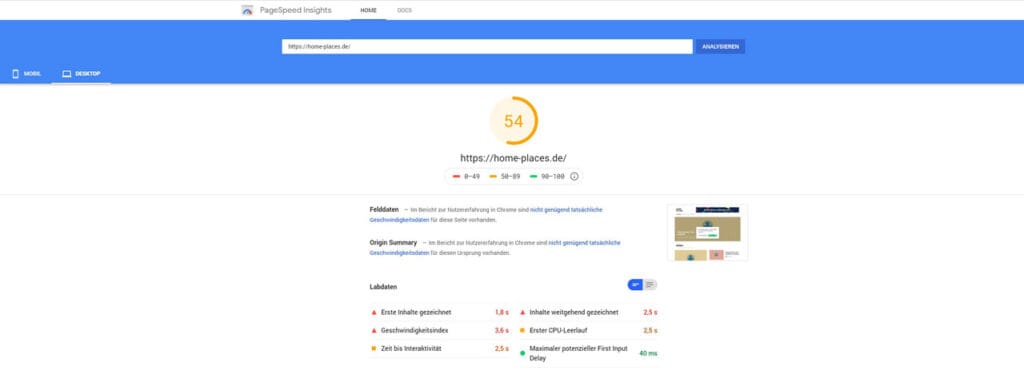The width and height of the screenshot is (1024, 378).
Task: Click the orange 50-89 legend entry
Action: 505,176
